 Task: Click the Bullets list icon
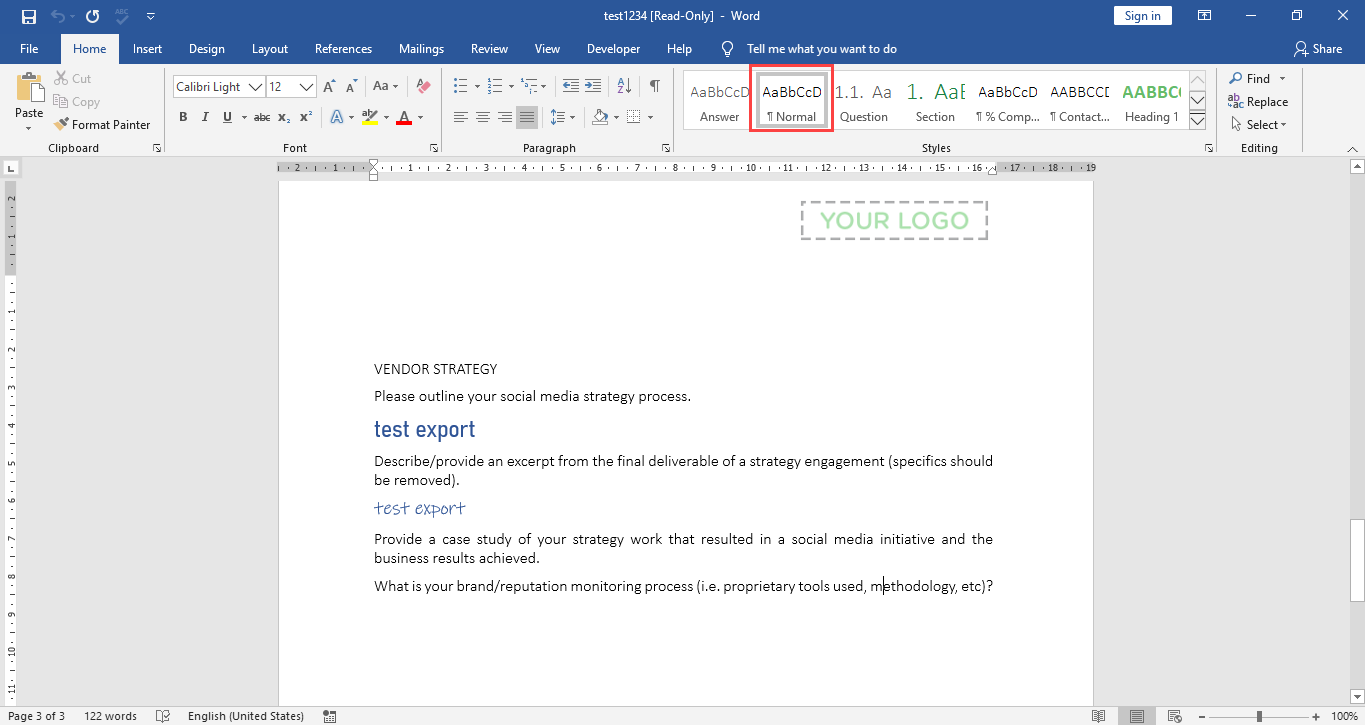point(460,86)
